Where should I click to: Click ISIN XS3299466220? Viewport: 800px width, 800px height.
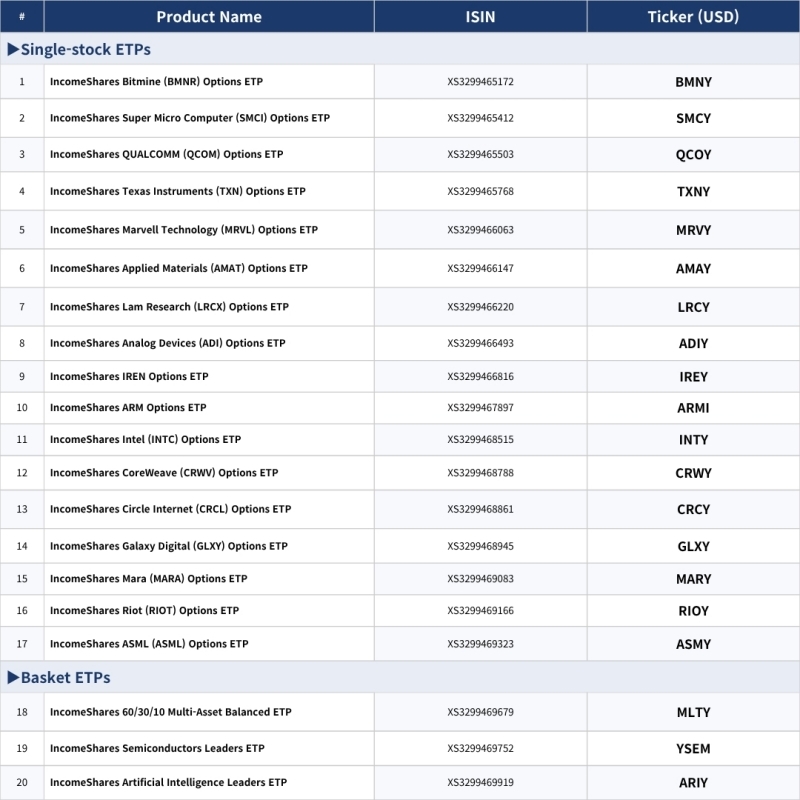tap(480, 307)
